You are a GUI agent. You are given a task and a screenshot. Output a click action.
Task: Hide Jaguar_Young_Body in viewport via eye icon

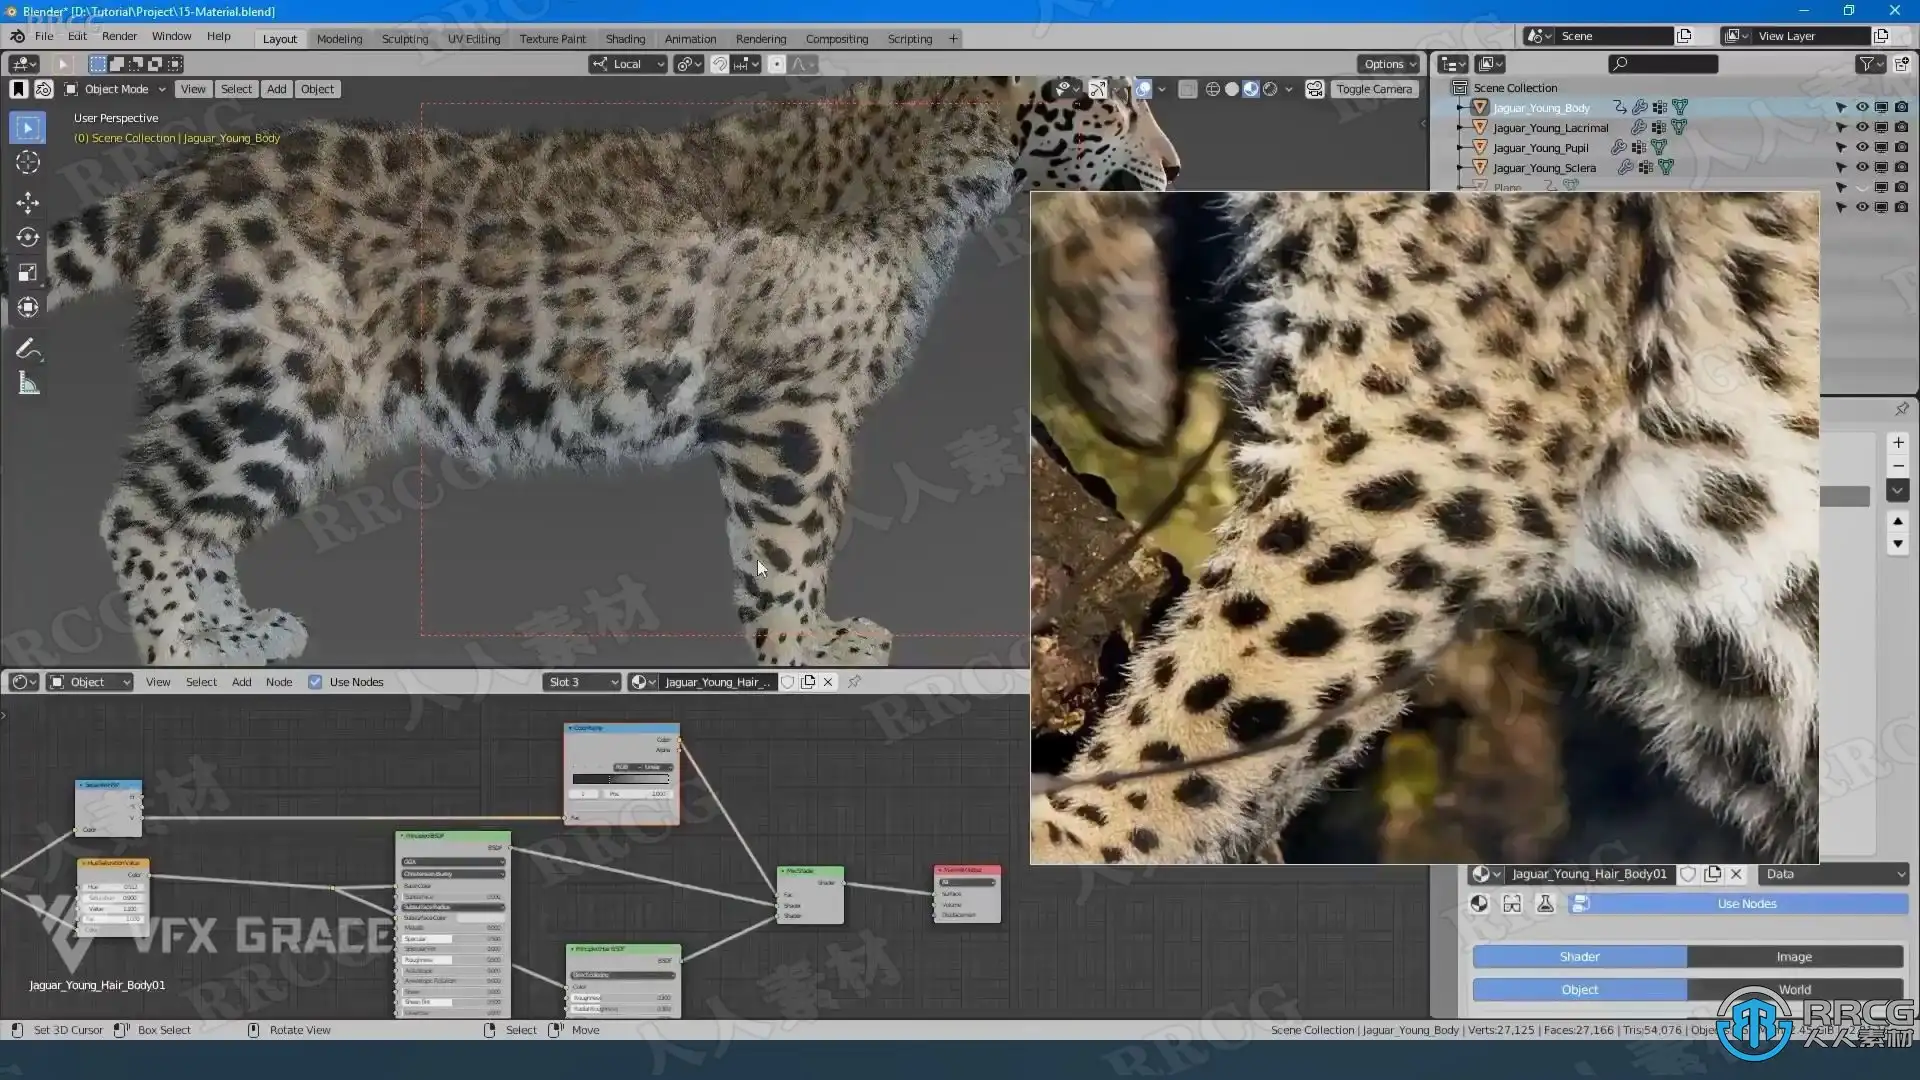[1861, 107]
